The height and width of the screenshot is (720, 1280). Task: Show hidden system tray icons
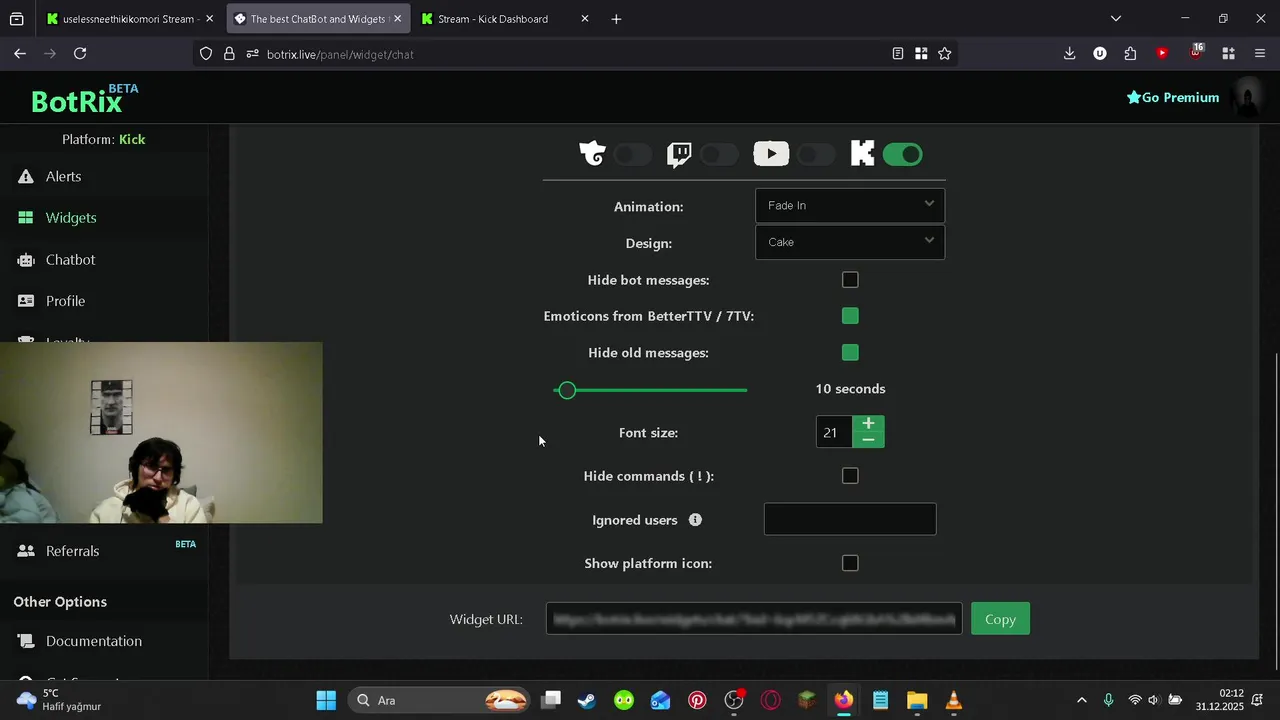coord(1081,700)
